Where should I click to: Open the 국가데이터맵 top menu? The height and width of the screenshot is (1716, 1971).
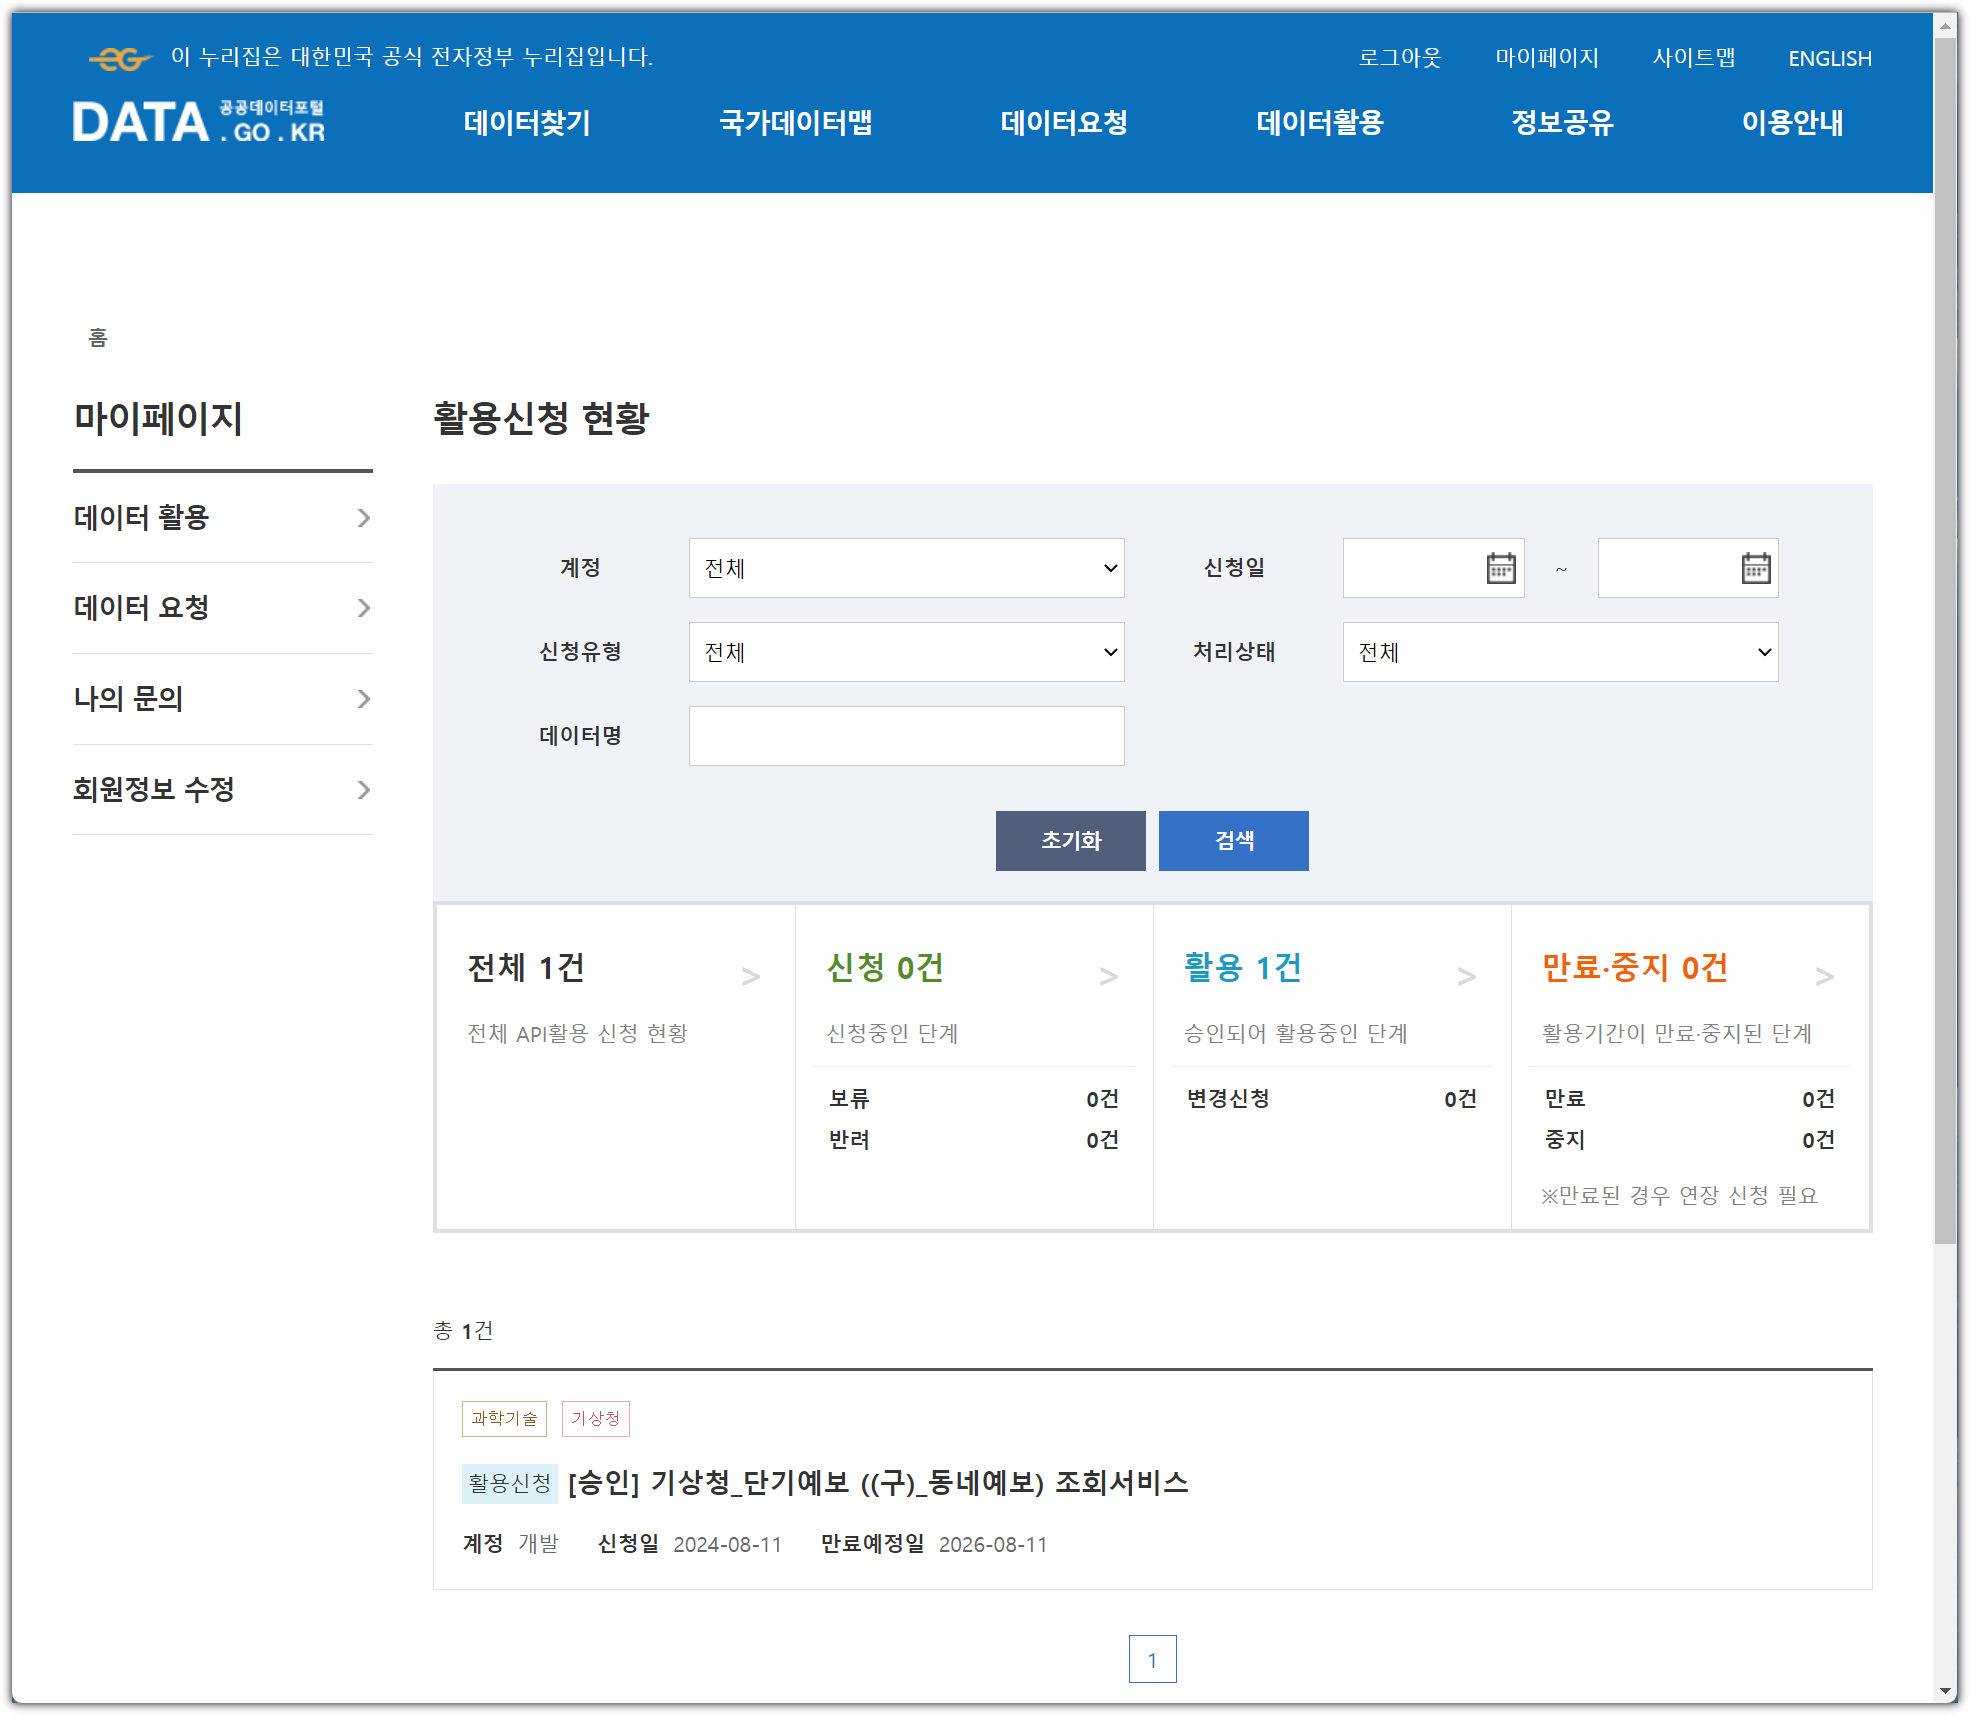tap(795, 123)
